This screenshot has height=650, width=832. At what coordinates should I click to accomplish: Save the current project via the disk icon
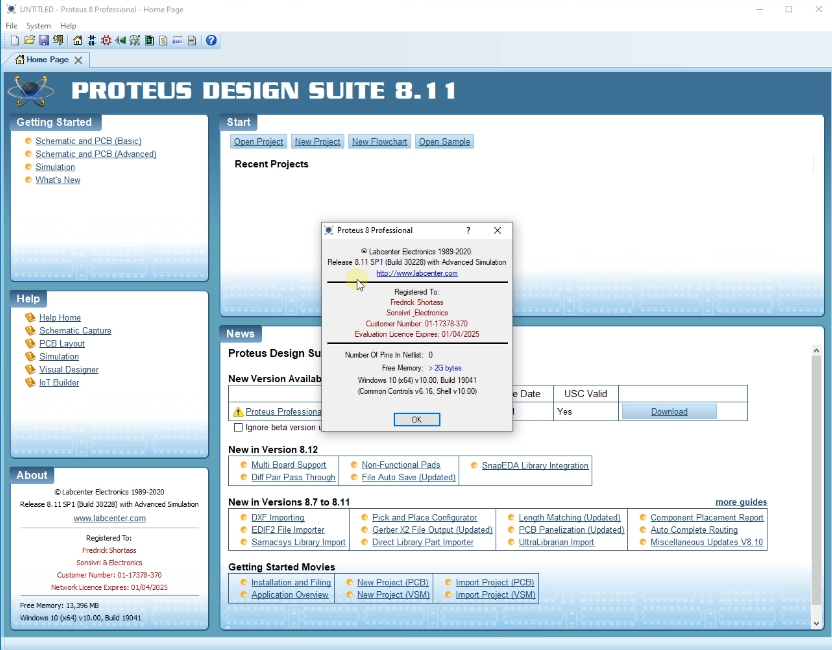coord(44,41)
